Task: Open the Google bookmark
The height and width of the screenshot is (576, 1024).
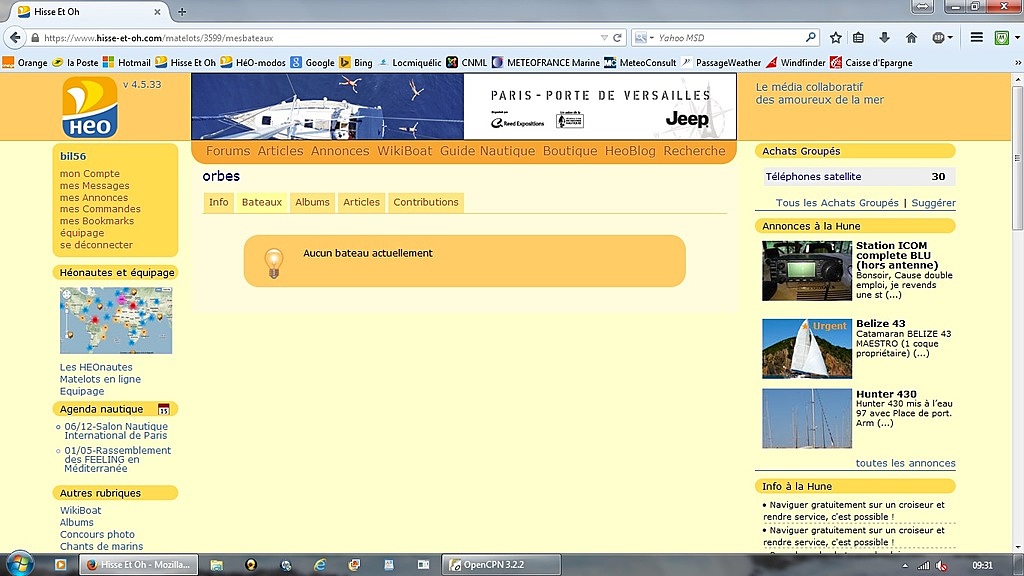Action: point(313,63)
